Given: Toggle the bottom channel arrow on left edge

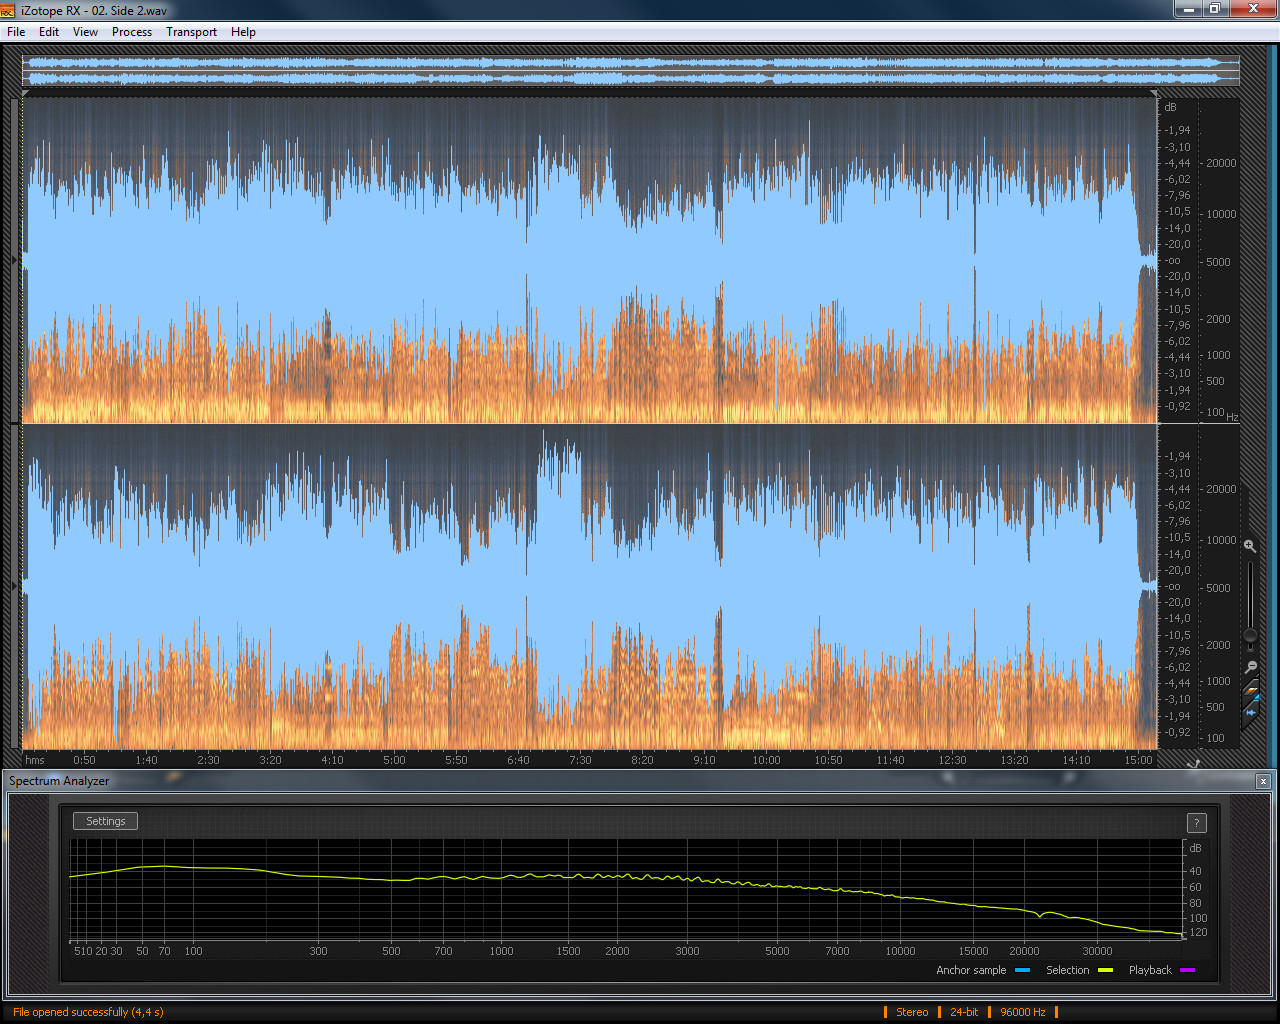Looking at the screenshot, I should (x=14, y=586).
